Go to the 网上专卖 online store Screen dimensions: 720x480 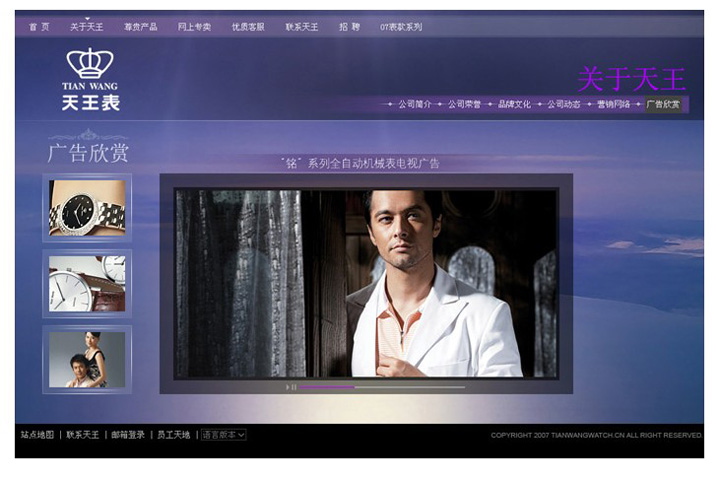[x=194, y=27]
